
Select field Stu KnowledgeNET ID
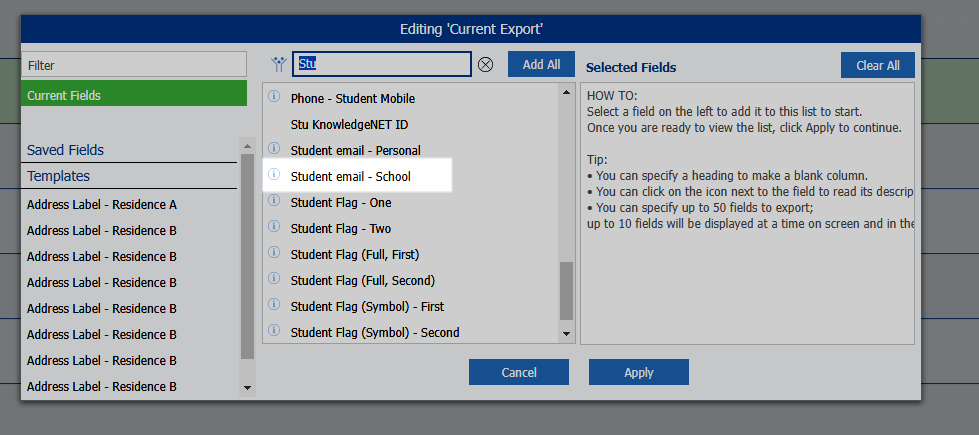349,125
